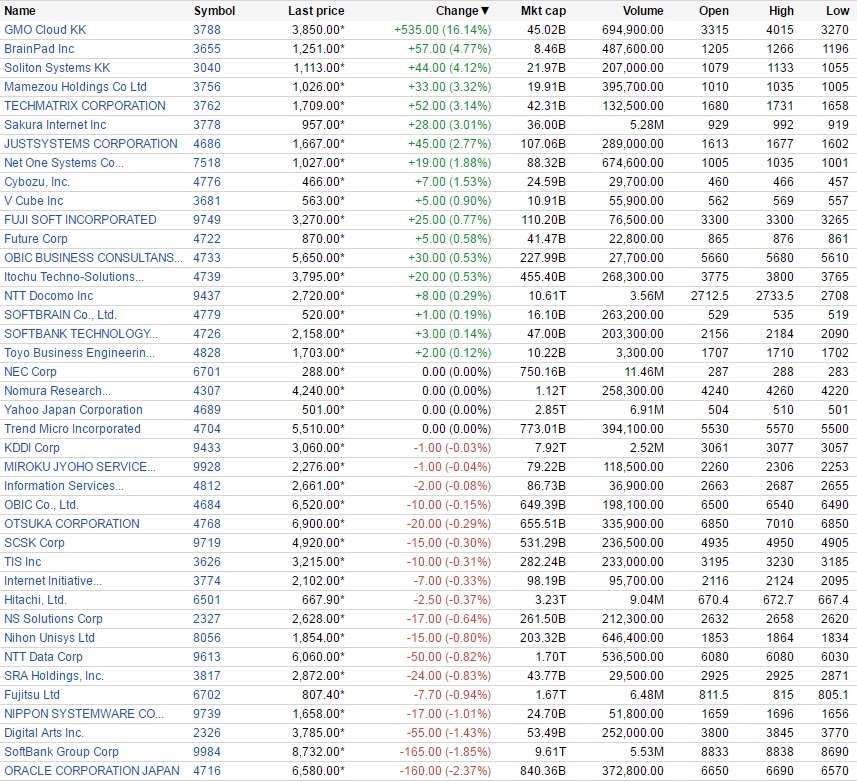Open TECHMATRIX CORPORATION link

tap(85, 106)
